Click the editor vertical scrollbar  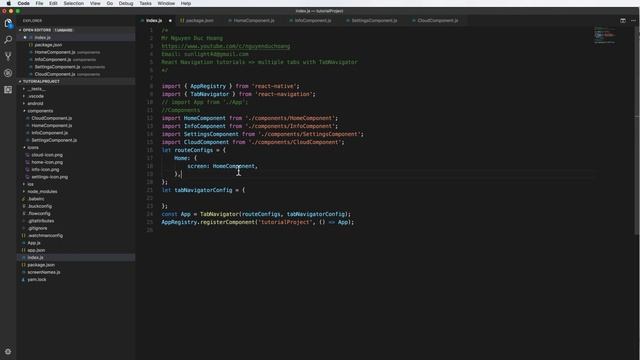point(637,131)
